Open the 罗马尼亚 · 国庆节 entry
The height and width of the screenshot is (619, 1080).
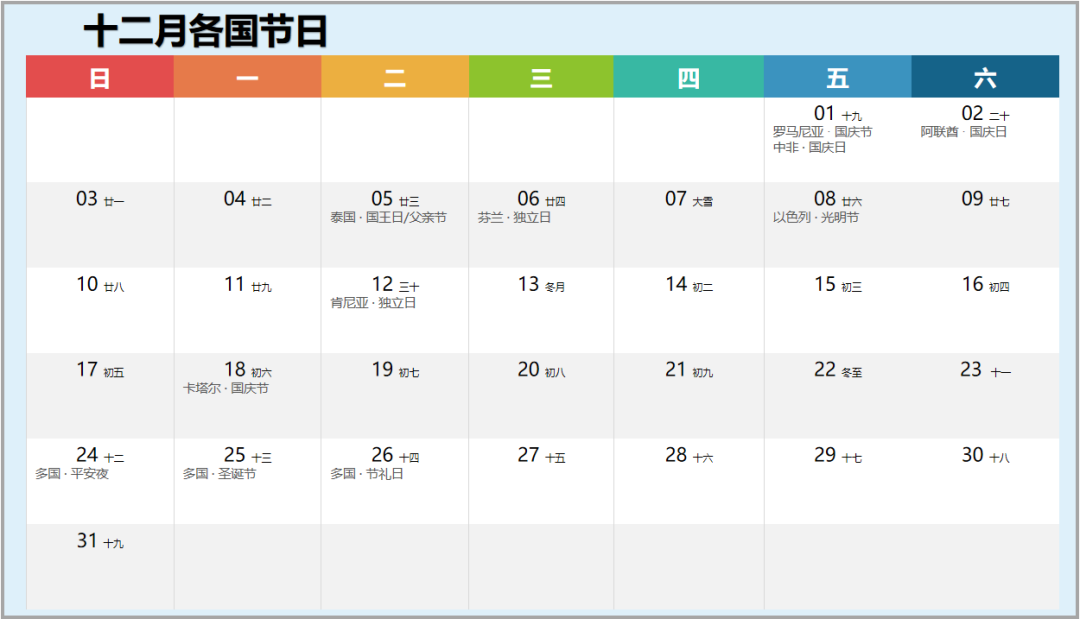coord(822,132)
